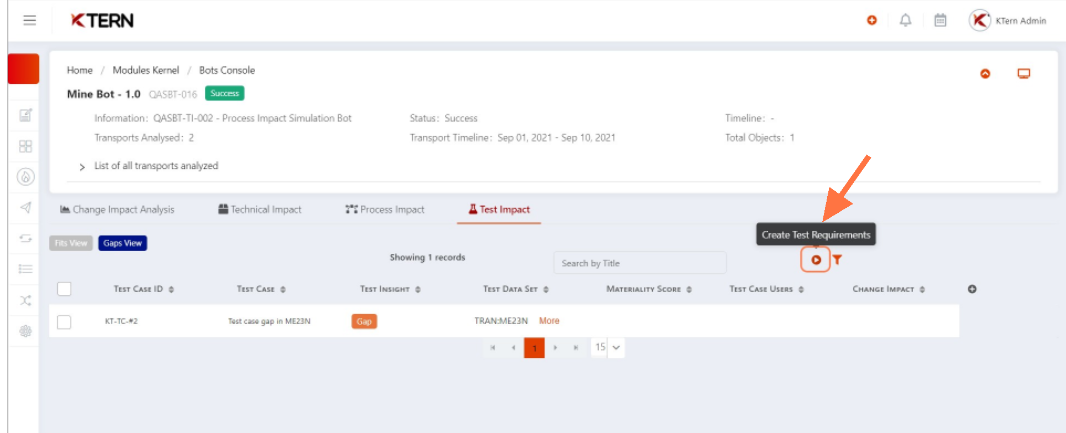Add column with plus circle icon
The width and height of the screenshot is (1066, 433).
pos(972,289)
